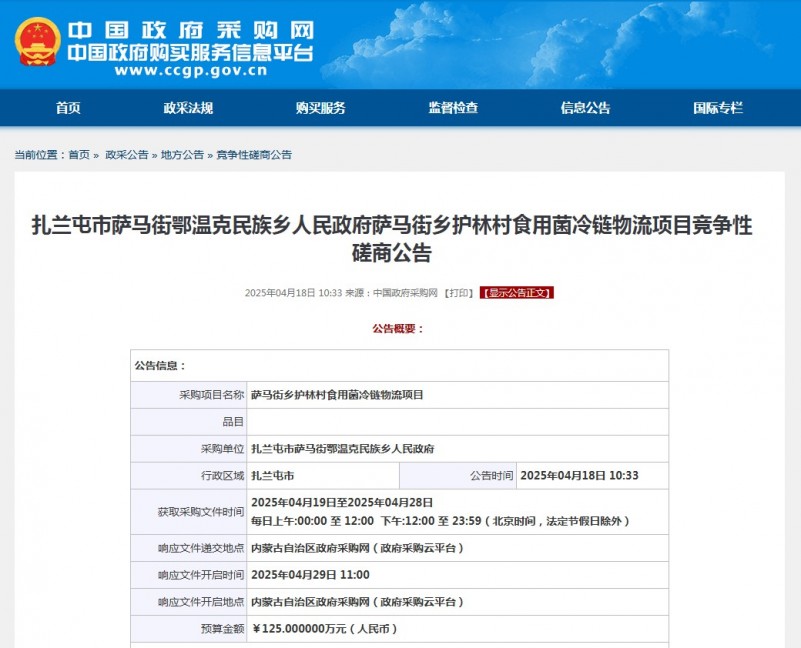Open the 政采法规 navigation item

tap(188, 108)
